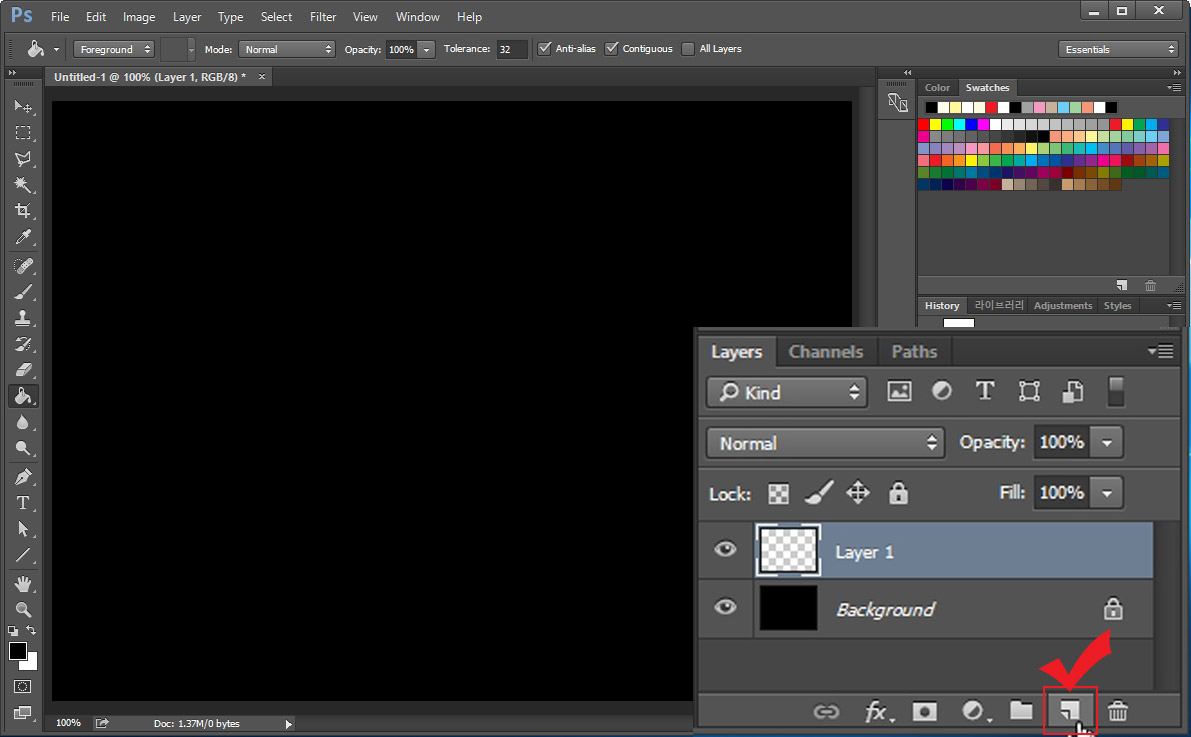This screenshot has height=737, width=1191.
Task: Click the Link Layers icon
Action: point(826,711)
